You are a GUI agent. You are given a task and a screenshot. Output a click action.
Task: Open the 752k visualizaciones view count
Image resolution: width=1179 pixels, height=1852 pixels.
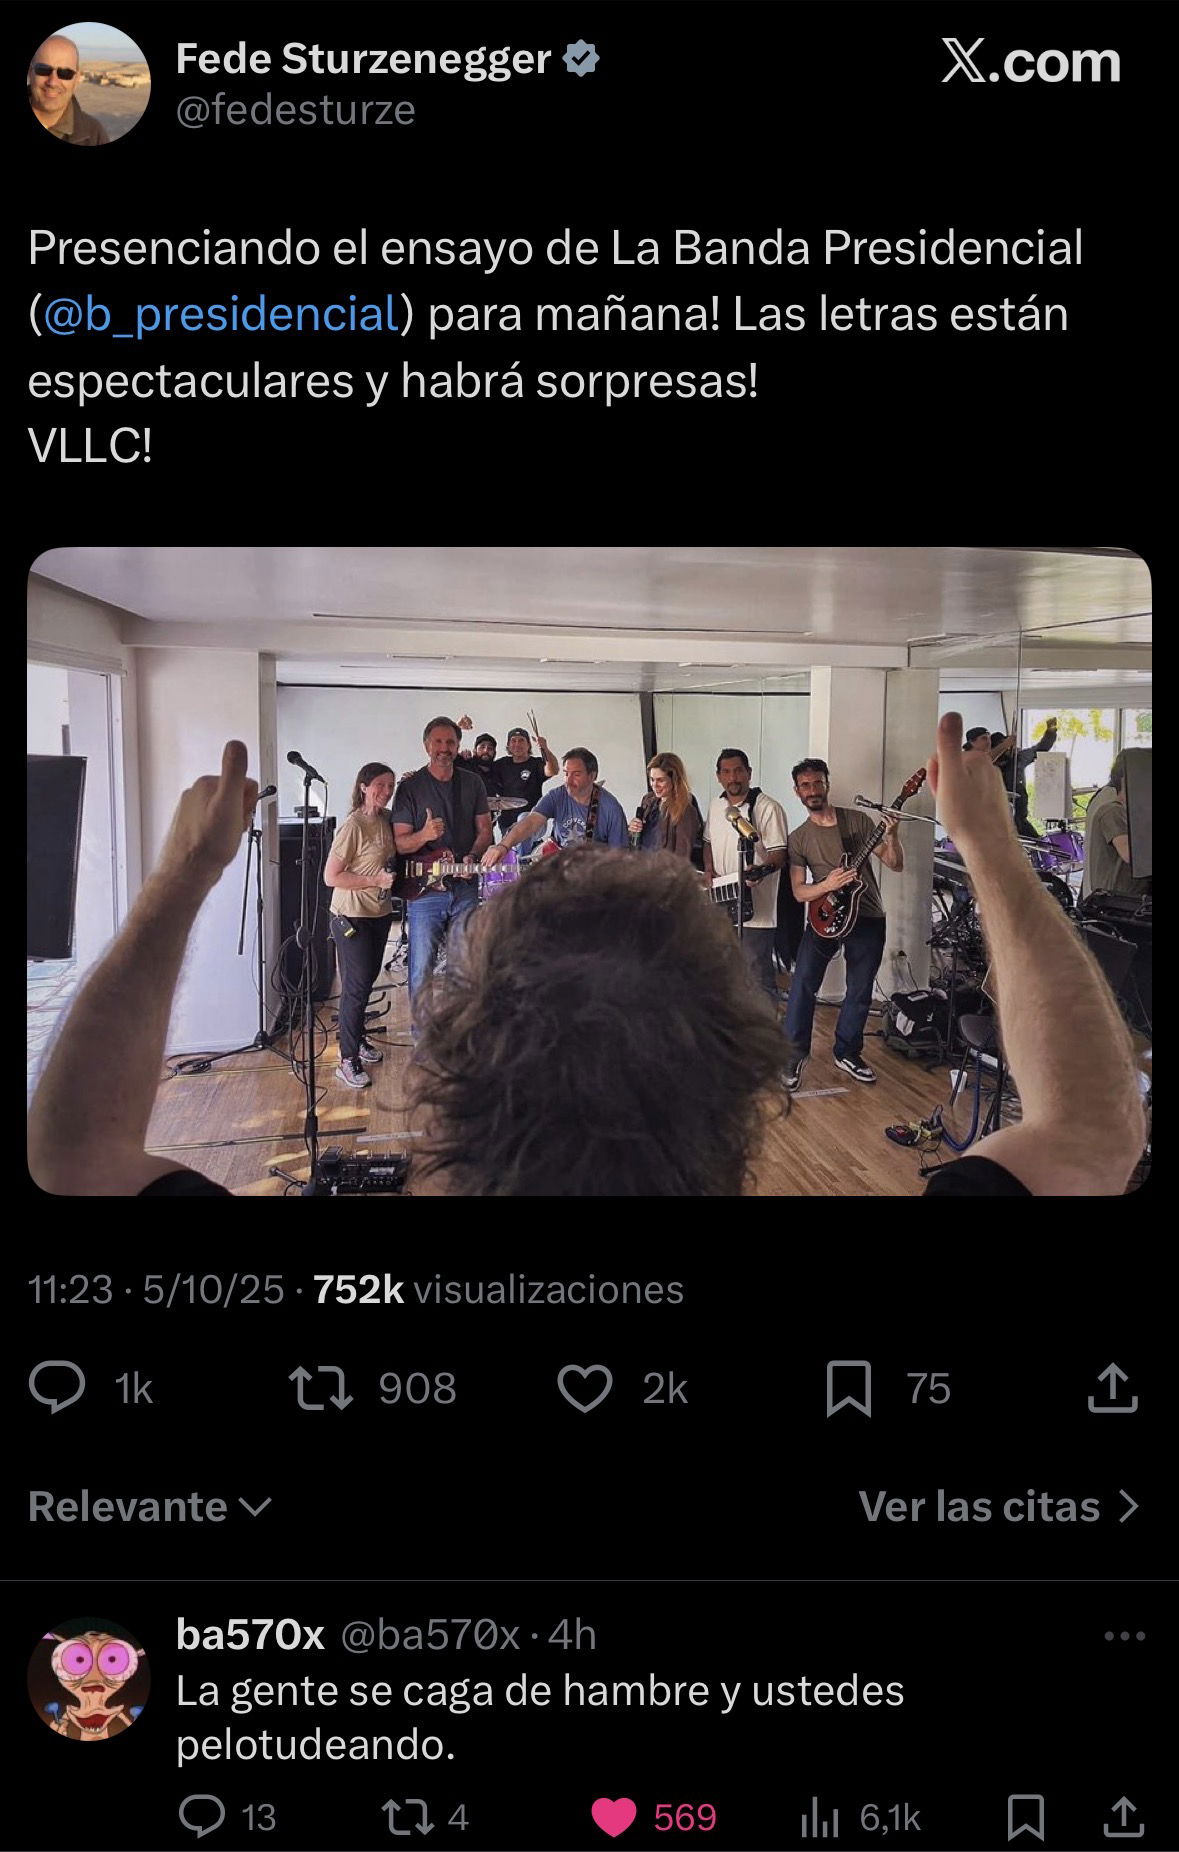(x=498, y=1290)
